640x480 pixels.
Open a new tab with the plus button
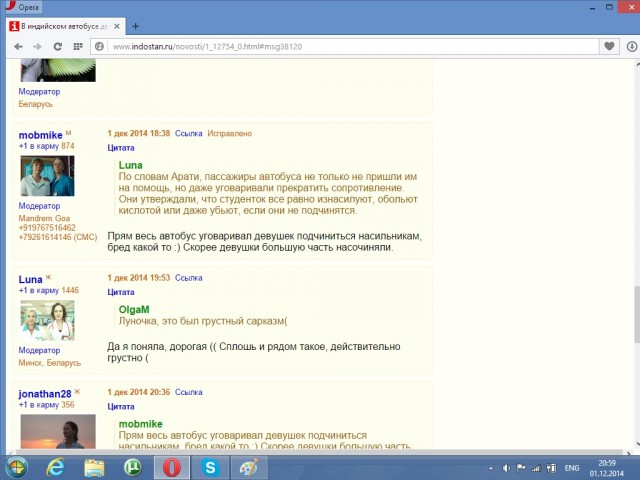pos(136,26)
